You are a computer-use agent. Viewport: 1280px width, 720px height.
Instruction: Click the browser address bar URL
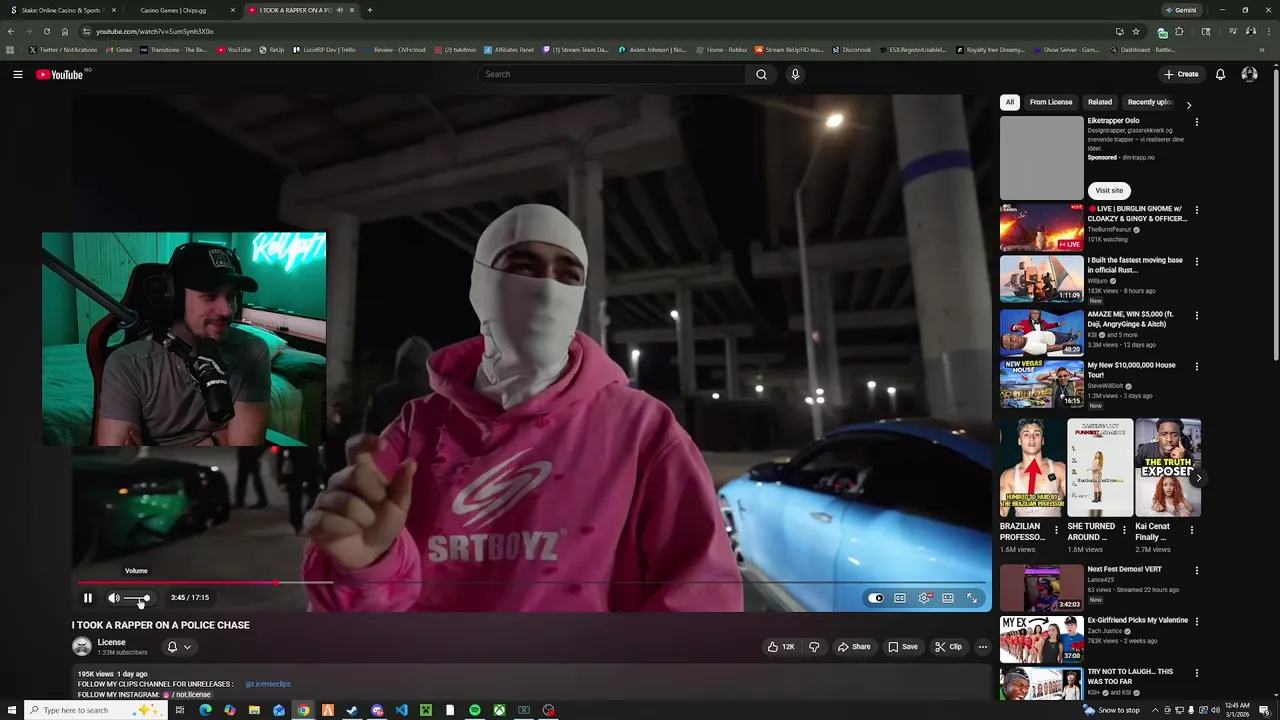coord(155,31)
